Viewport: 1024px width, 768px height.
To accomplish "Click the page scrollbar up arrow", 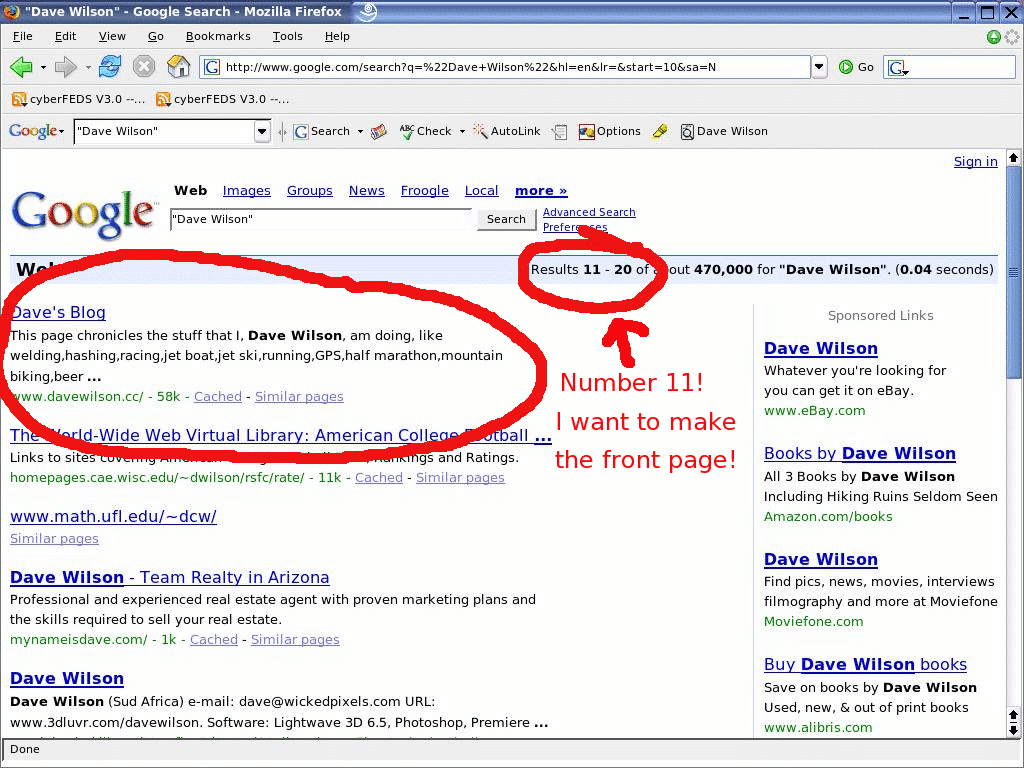I will point(1014,157).
